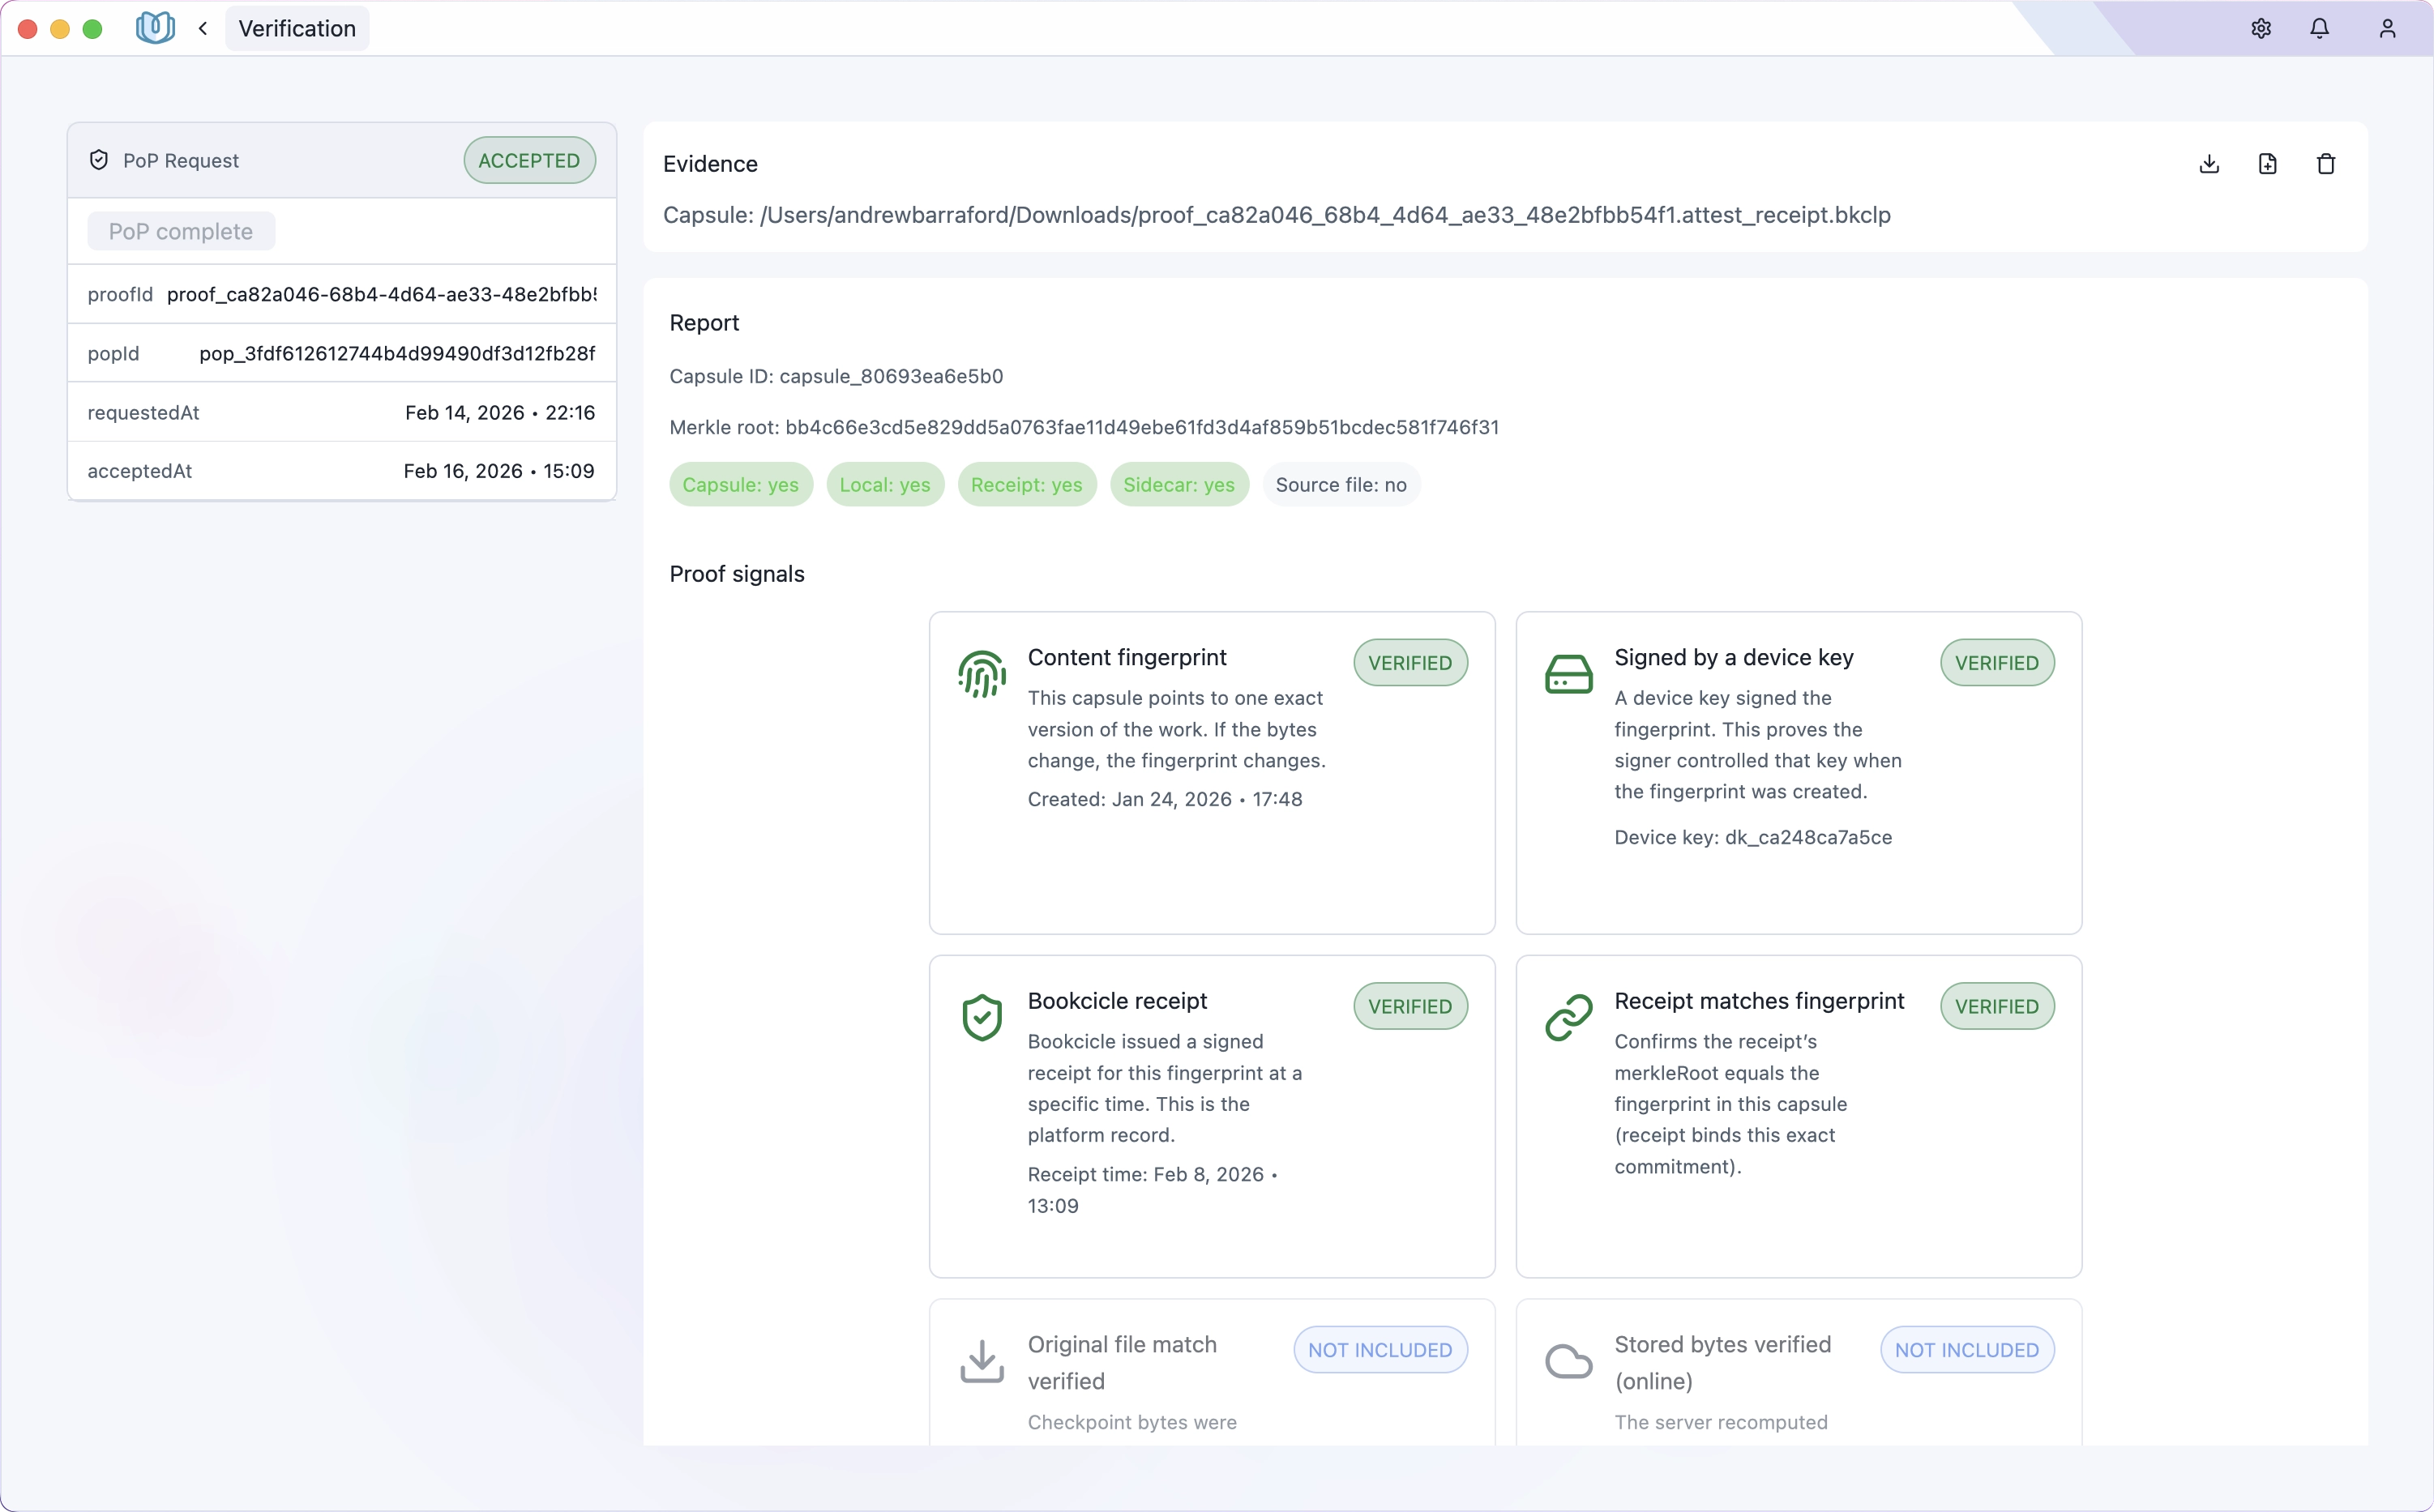The height and width of the screenshot is (1512, 2434).
Task: Click VERIFIED badge on Content fingerprint
Action: [1410, 663]
